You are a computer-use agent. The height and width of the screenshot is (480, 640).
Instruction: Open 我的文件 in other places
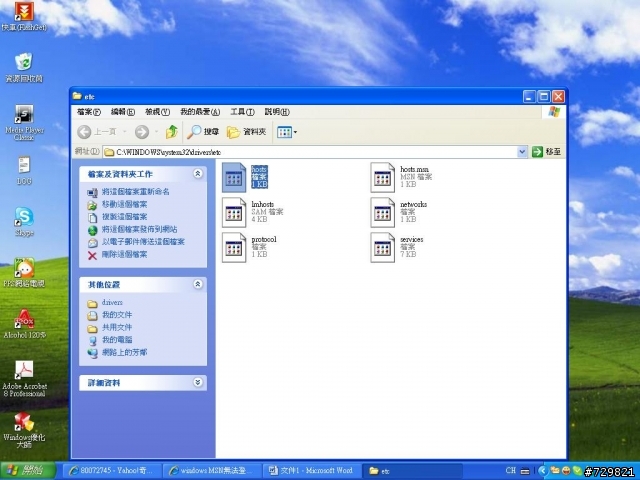tap(117, 315)
